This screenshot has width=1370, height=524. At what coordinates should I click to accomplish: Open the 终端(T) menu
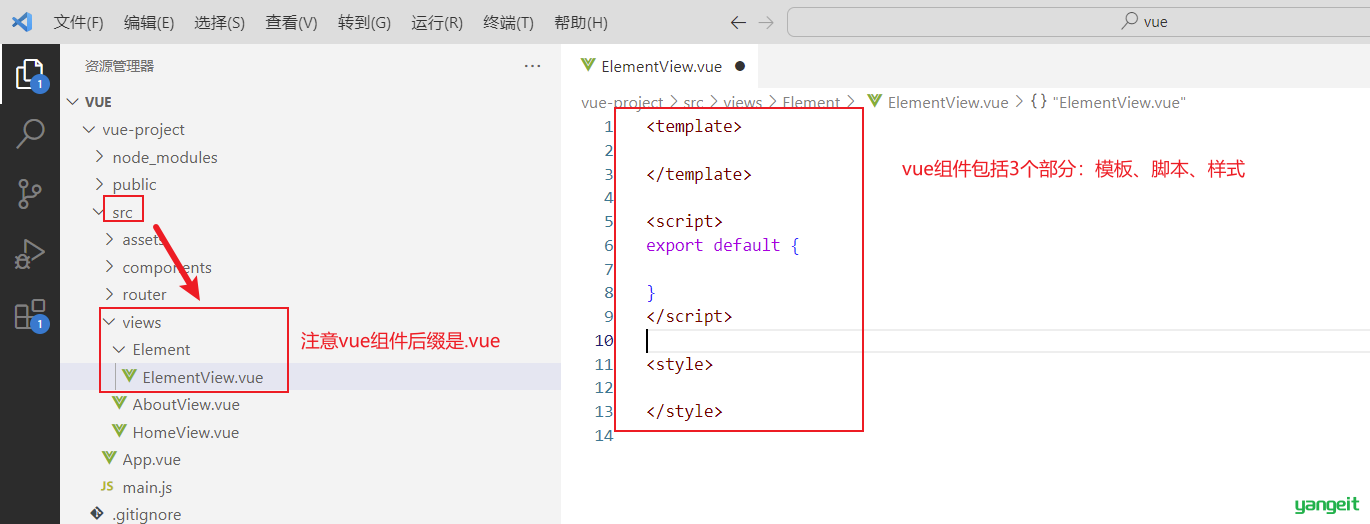tap(508, 22)
